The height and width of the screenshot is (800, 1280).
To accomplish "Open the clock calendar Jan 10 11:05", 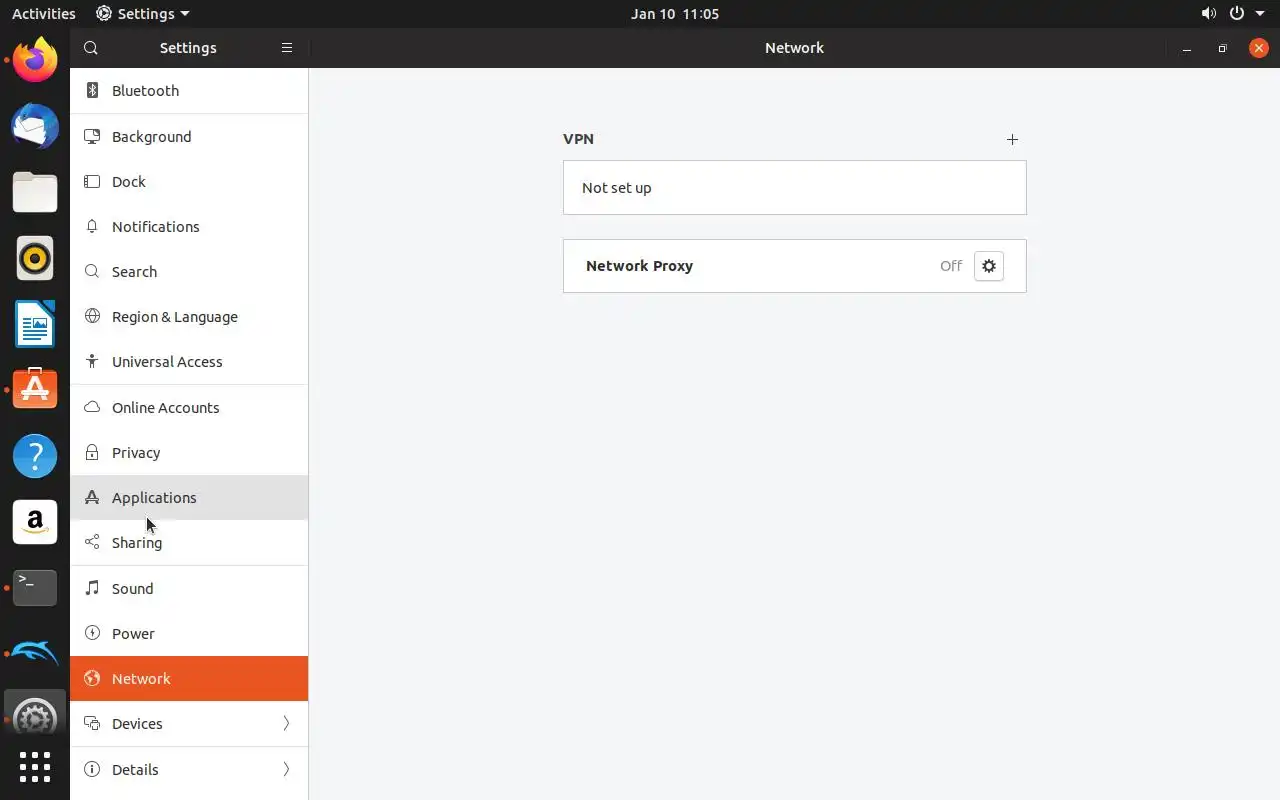I will (675, 14).
